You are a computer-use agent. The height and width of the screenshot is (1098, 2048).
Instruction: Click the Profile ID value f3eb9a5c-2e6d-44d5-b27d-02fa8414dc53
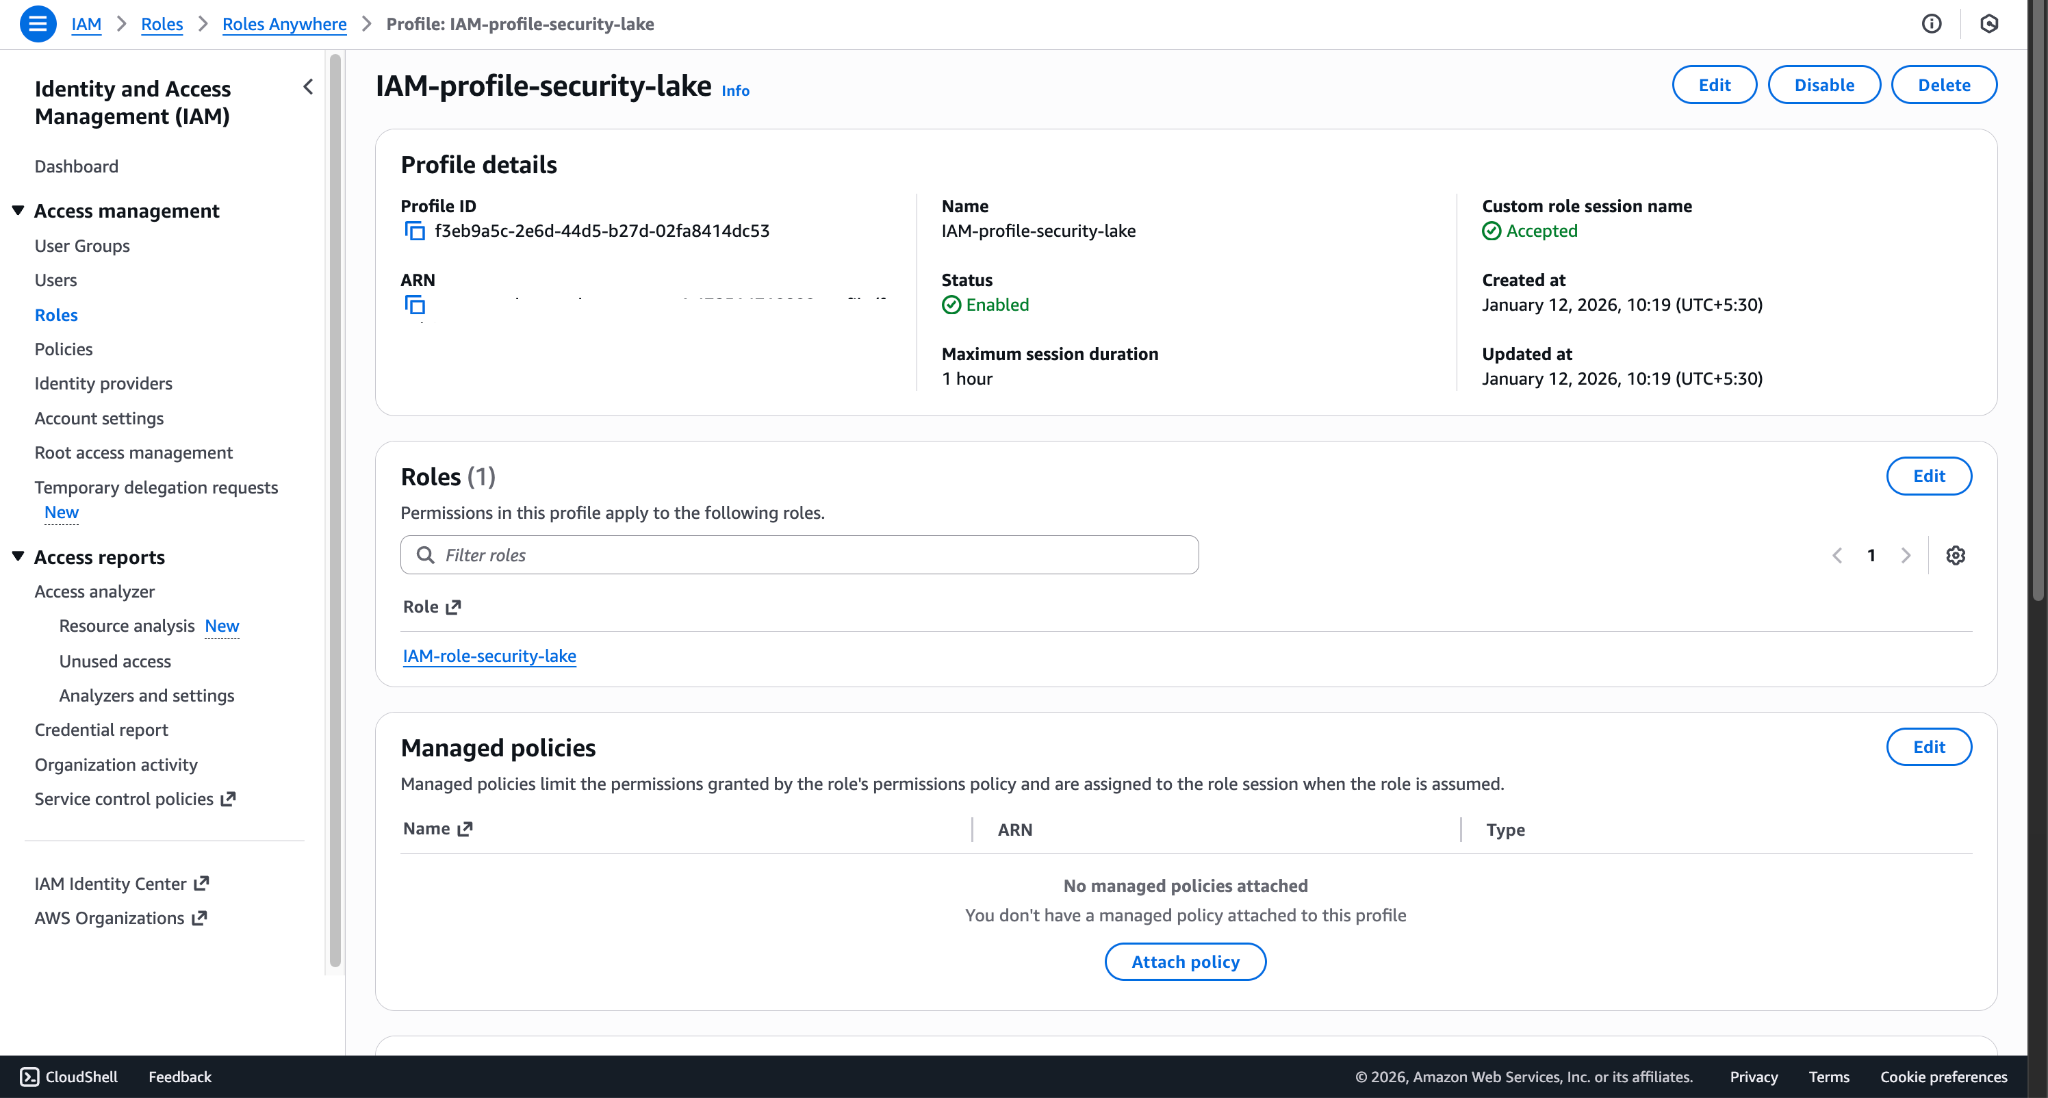(x=602, y=231)
